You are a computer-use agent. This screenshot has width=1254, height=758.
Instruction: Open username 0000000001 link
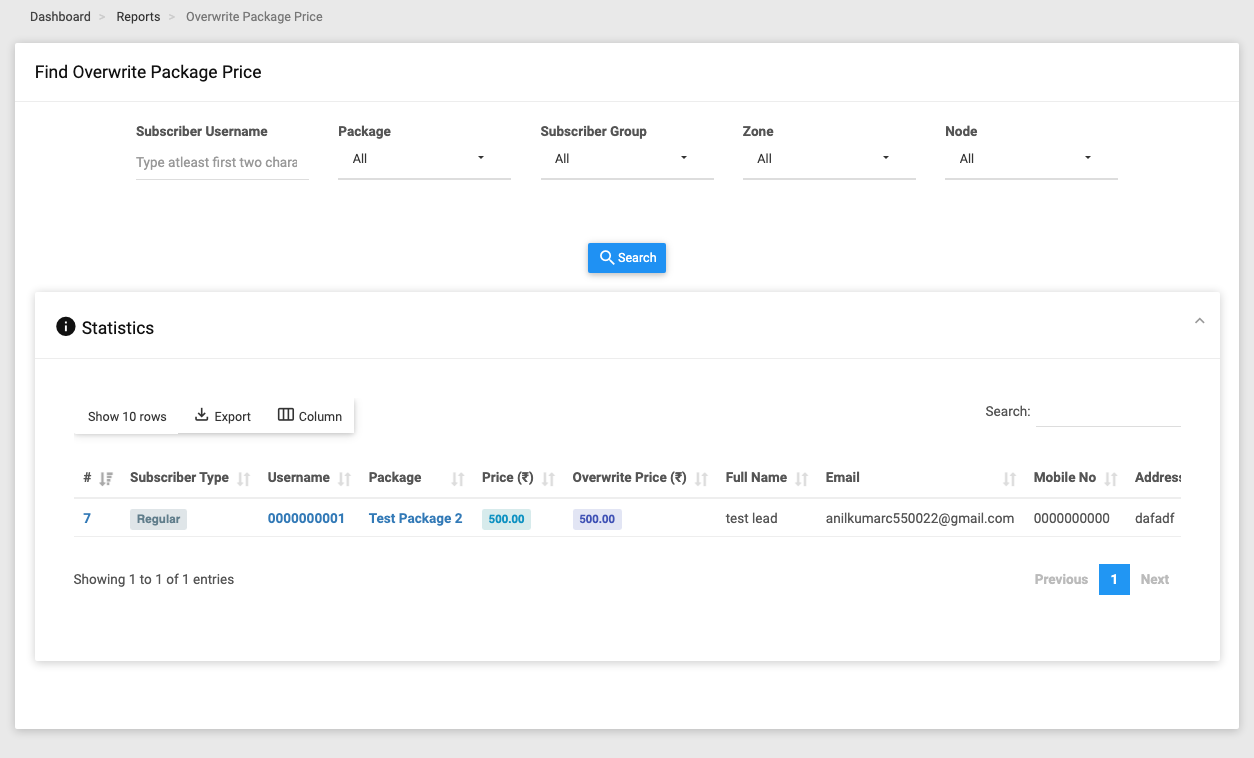306,518
